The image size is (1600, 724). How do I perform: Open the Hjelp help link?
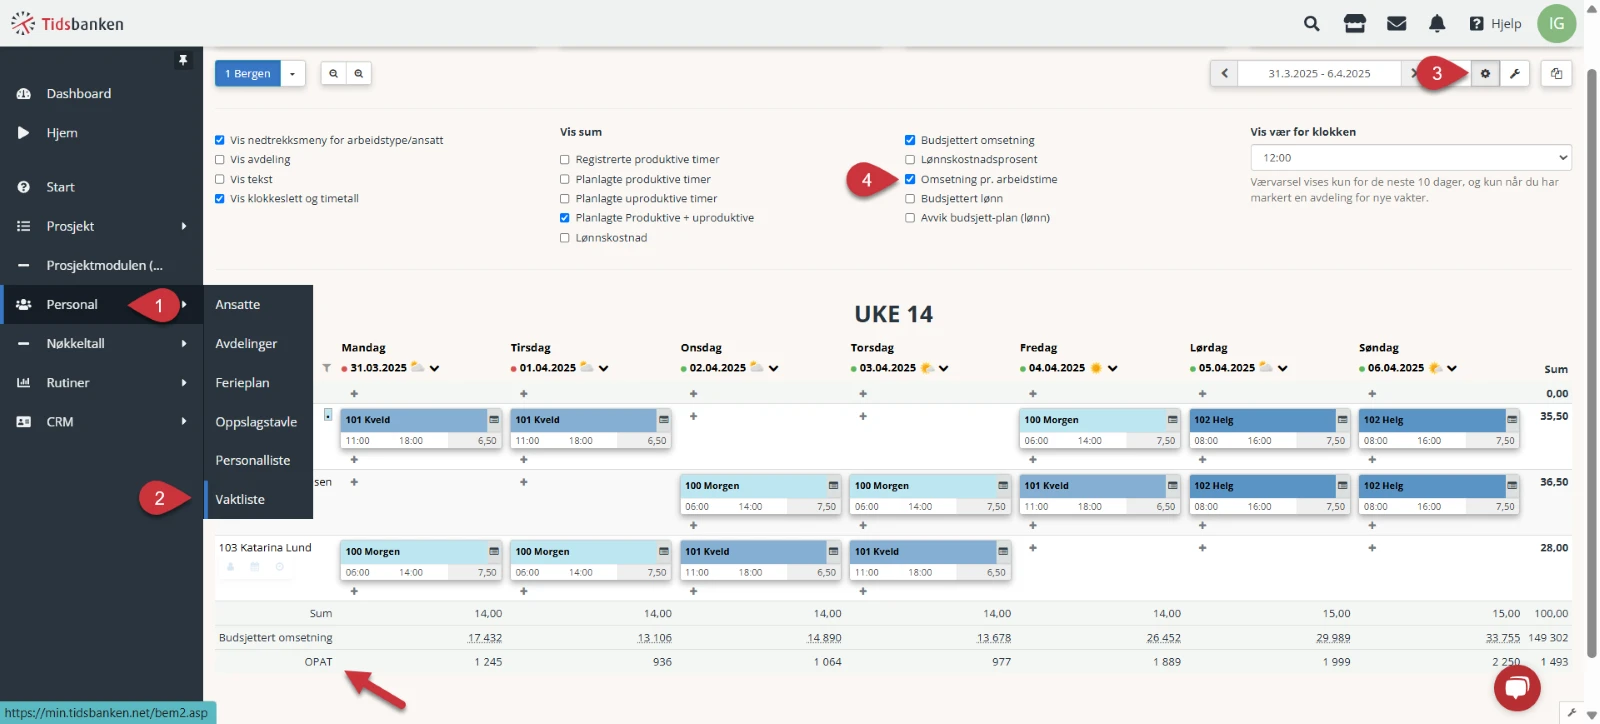tap(1495, 24)
